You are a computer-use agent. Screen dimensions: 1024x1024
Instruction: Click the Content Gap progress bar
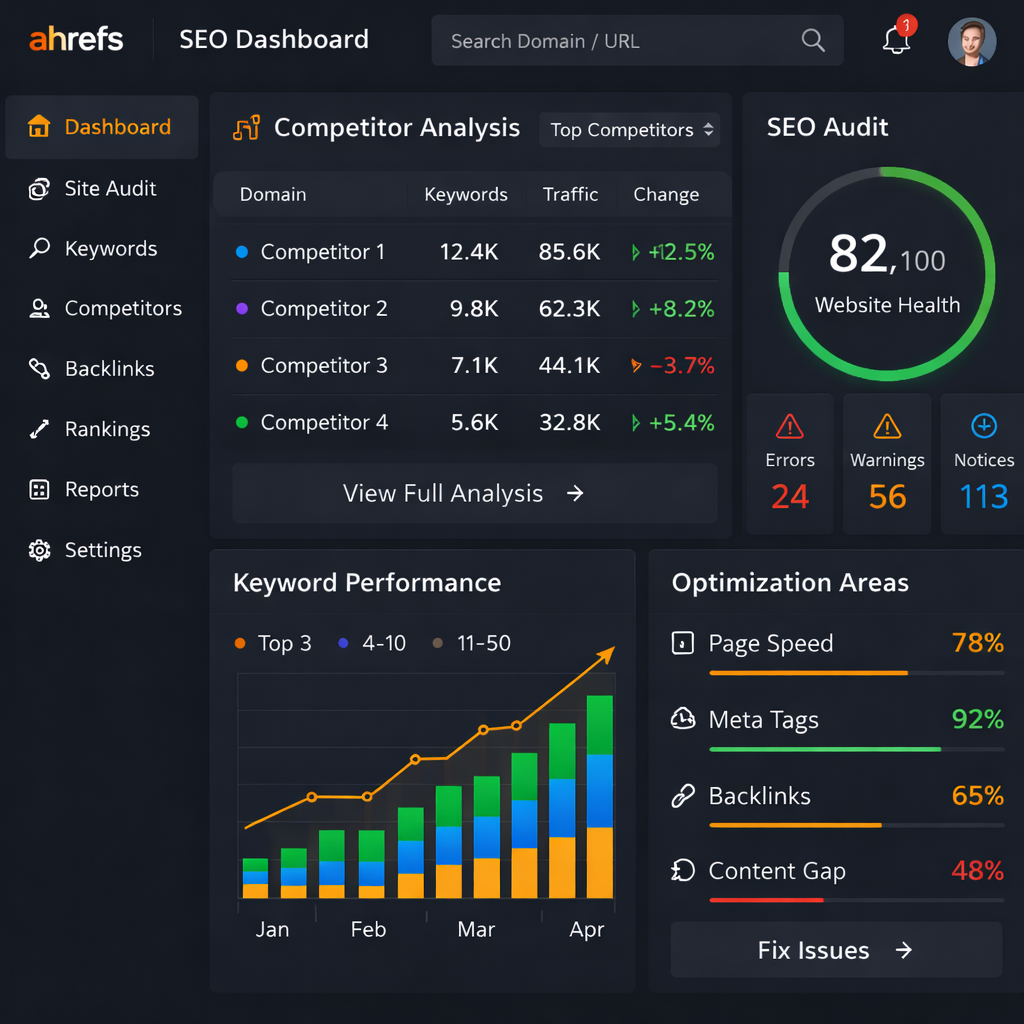tap(856, 900)
